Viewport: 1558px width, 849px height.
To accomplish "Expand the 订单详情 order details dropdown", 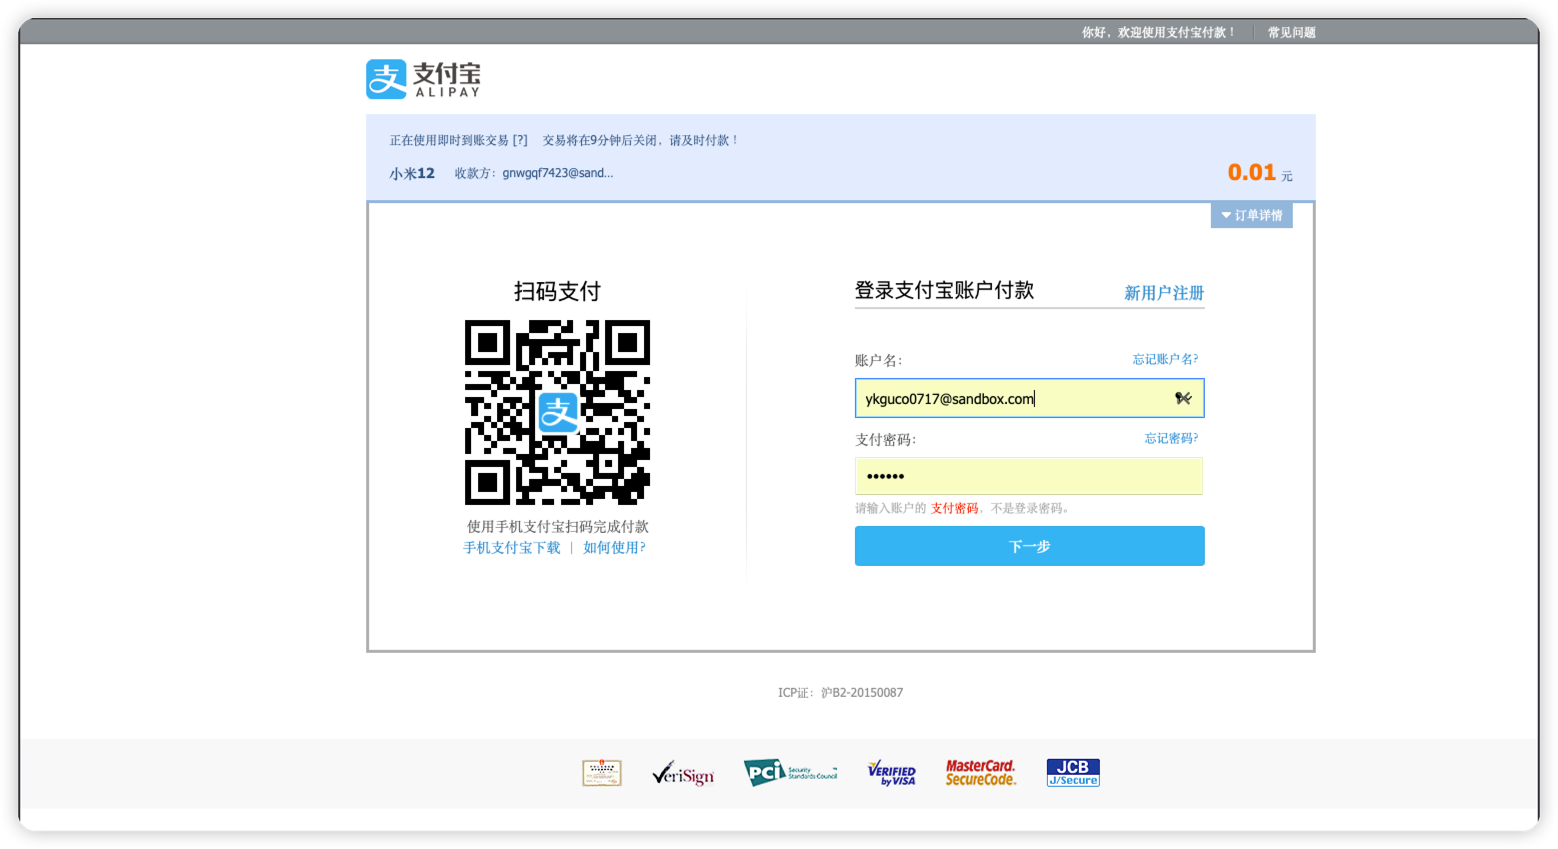I will [x=1251, y=215].
